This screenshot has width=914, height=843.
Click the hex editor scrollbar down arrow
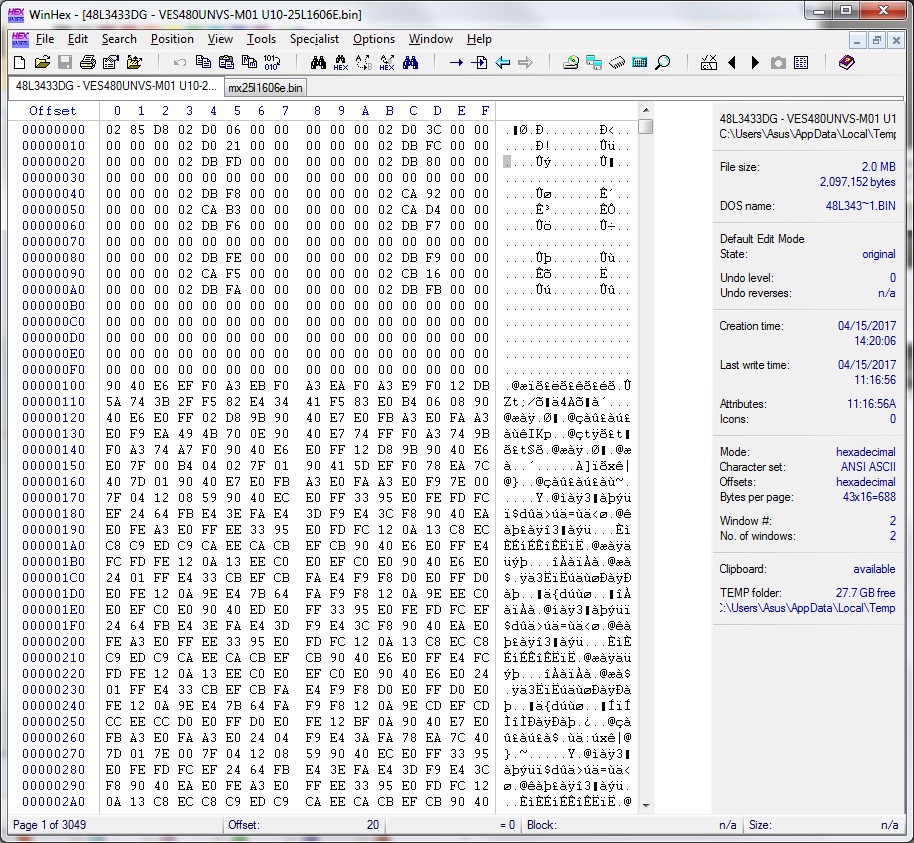tap(646, 803)
